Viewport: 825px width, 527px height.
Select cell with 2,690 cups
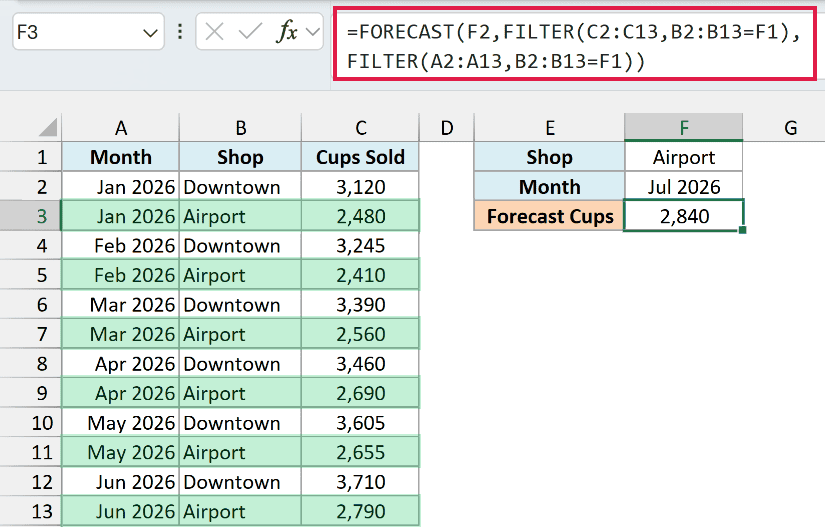[x=360, y=393]
